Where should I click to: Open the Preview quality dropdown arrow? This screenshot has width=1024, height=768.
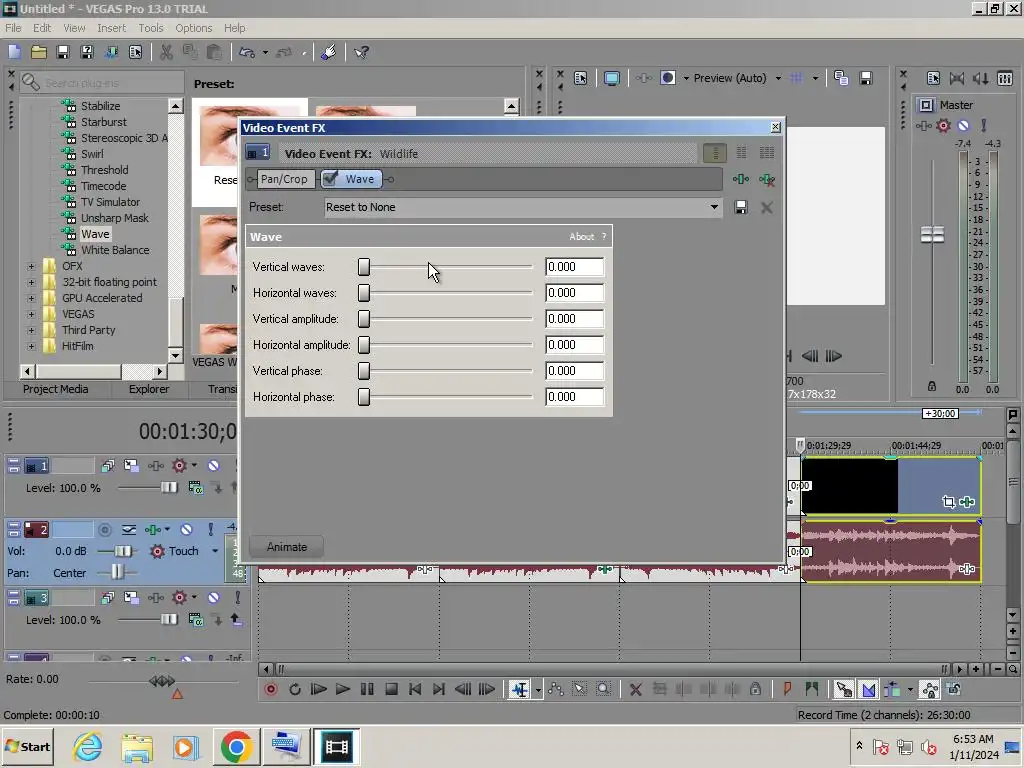pyautogui.click(x=778, y=78)
